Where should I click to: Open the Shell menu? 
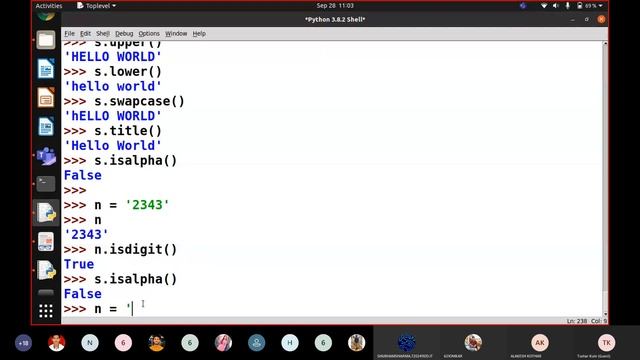pos(102,33)
